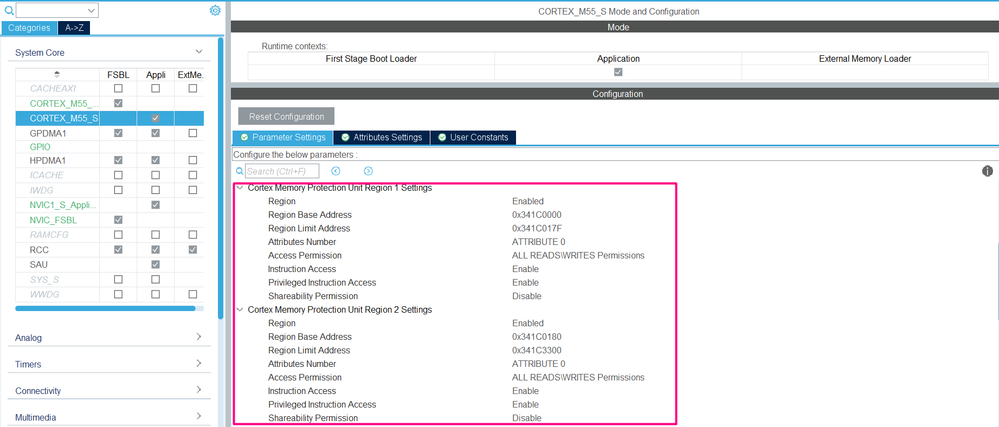This screenshot has width=999, height=427.
Task: Click Region 1 Instruction Access Enable value
Action: 526,269
